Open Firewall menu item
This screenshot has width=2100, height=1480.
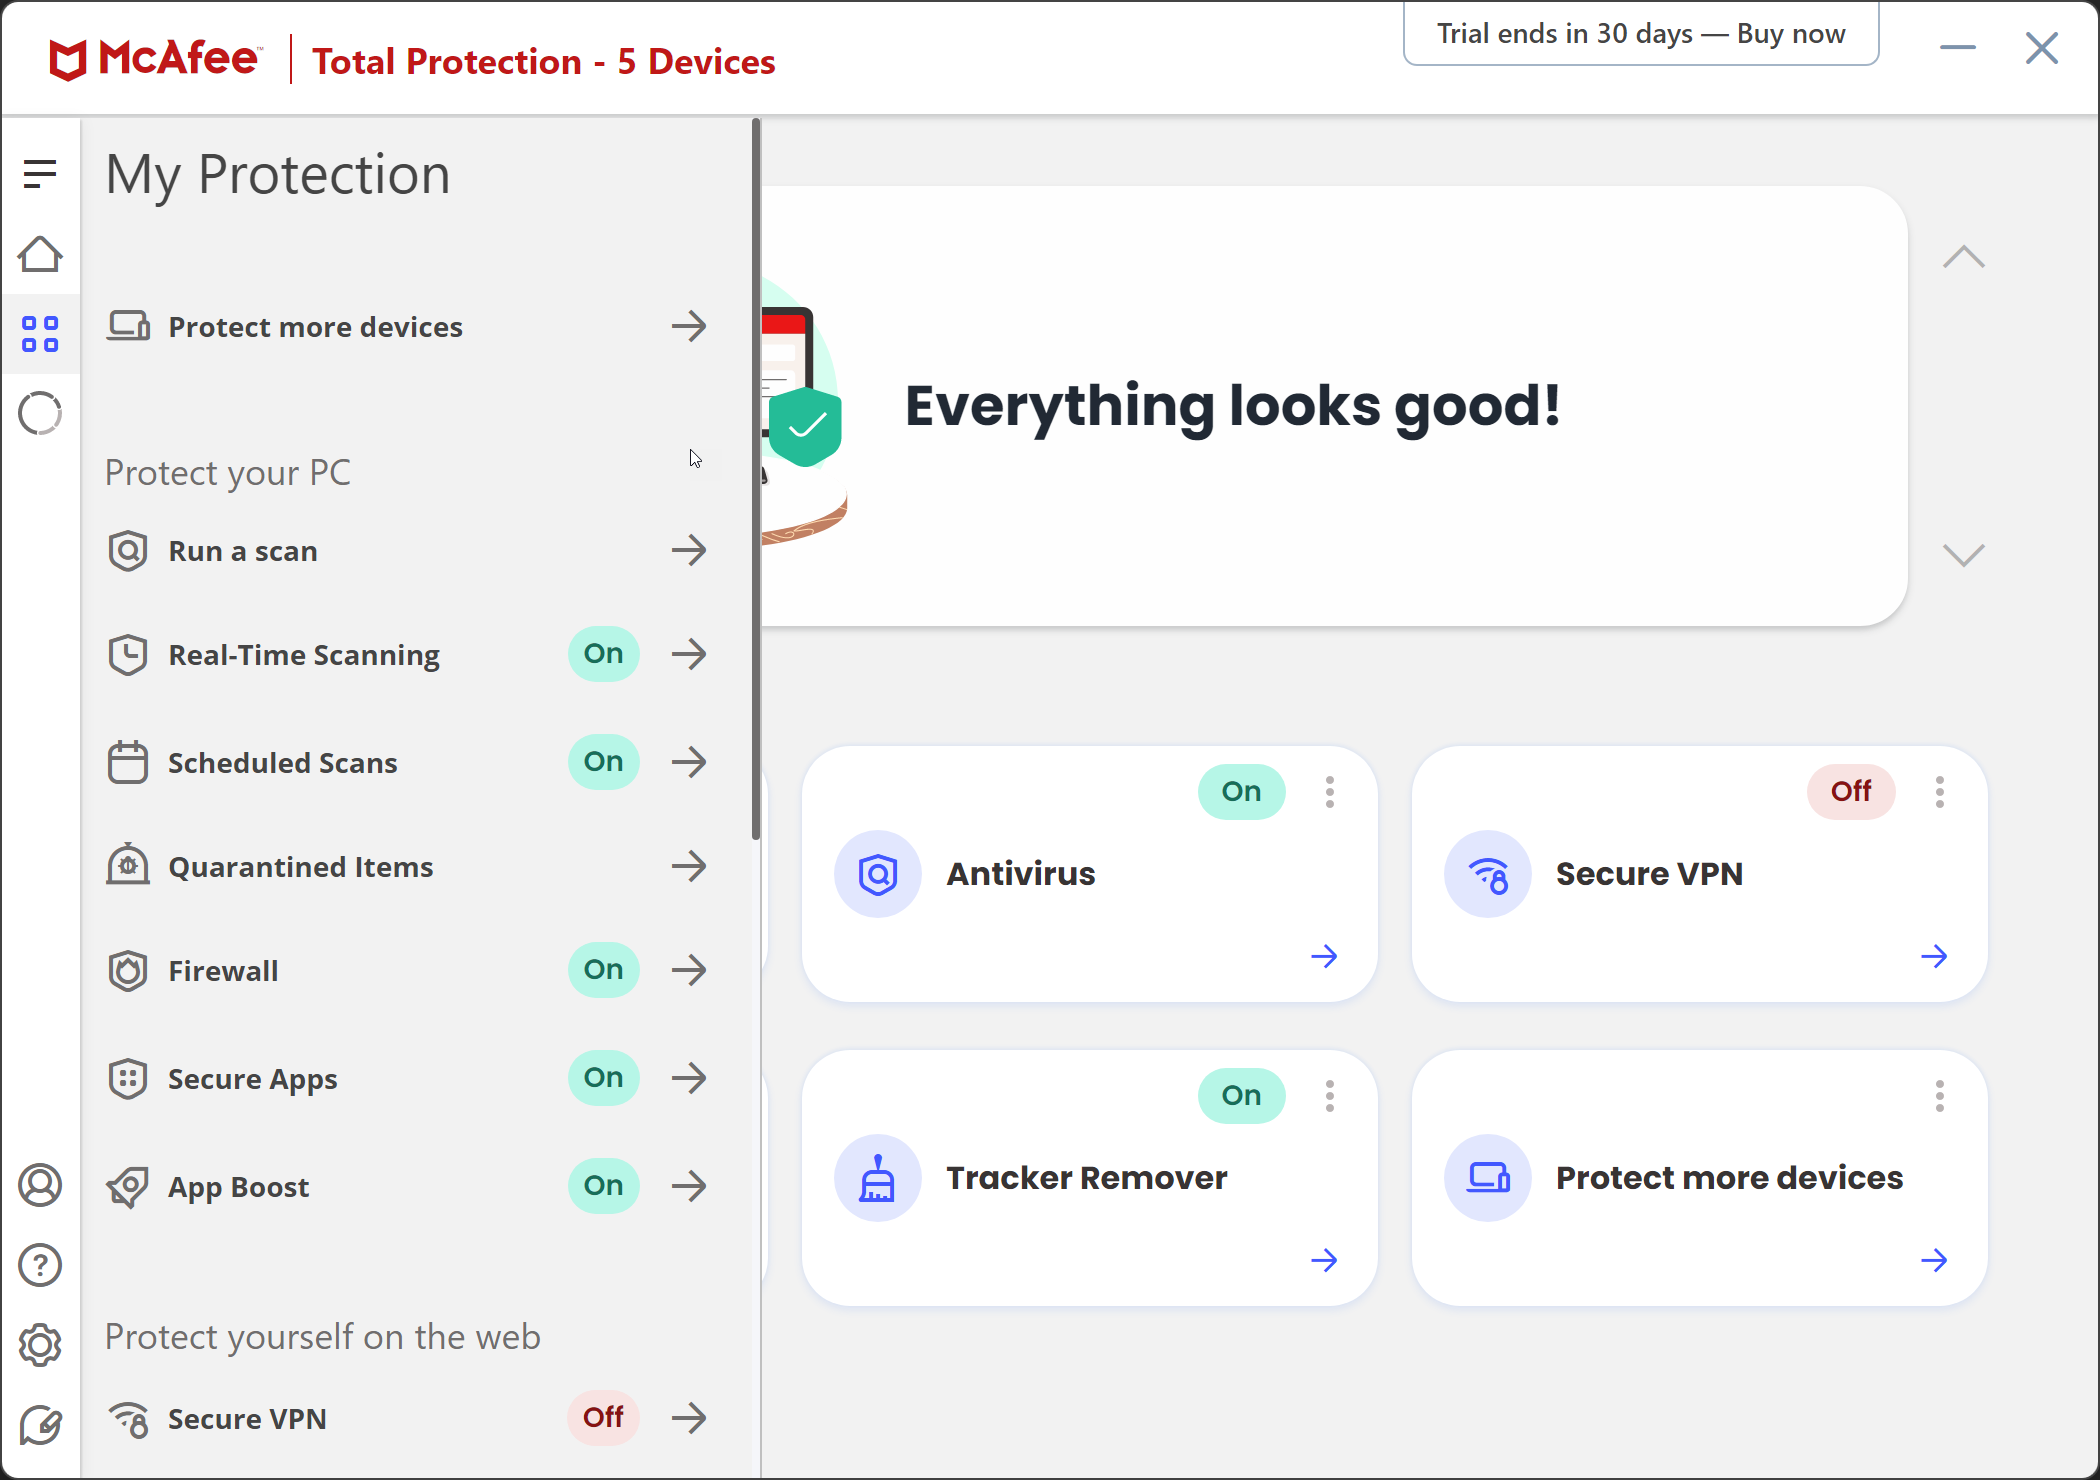pyautogui.click(x=407, y=970)
